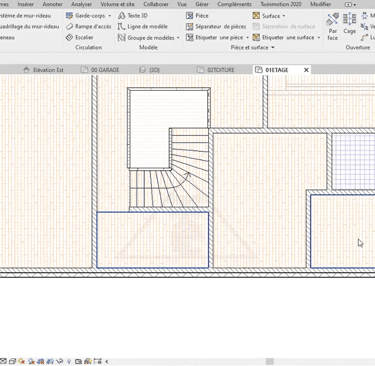
Task: Click the Par face opening tool
Action: point(332,27)
